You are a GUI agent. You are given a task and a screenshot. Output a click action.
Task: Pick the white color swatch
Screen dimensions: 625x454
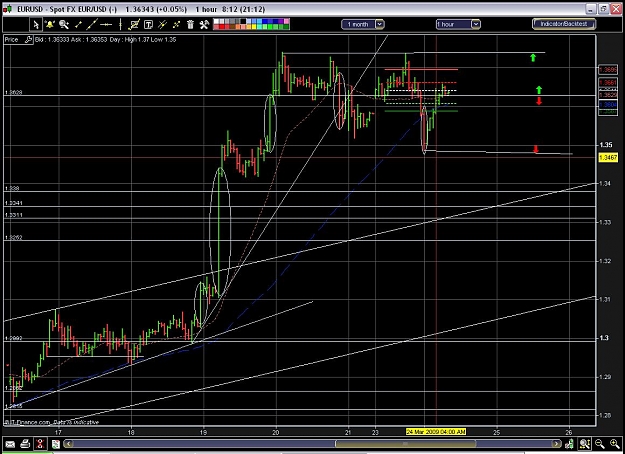click(x=216, y=21)
